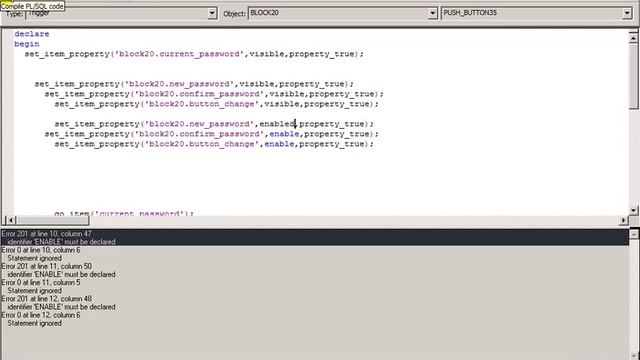Screen dimensions: 640x360
Task: Click the code editor scroll down arrow
Action: (633, 210)
